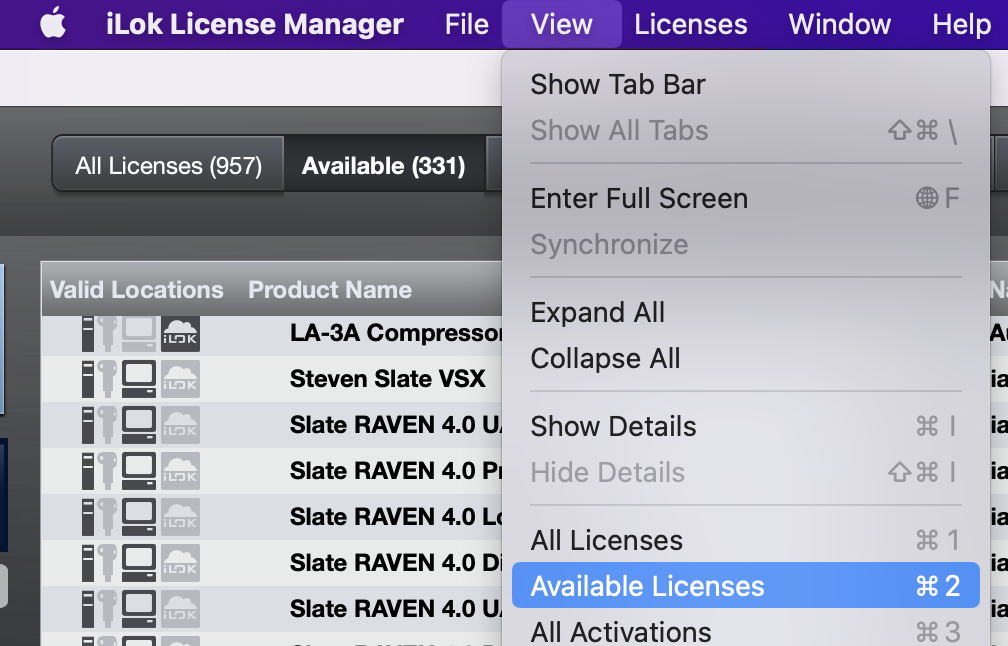Click the cloud icon in LA-3A Compressor row

[x=180, y=334]
